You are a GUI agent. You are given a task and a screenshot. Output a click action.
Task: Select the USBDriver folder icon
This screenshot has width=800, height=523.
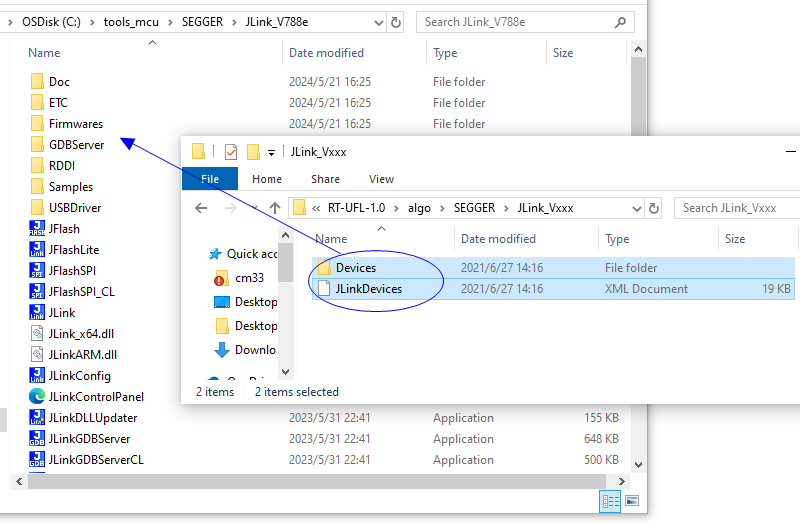point(37,207)
